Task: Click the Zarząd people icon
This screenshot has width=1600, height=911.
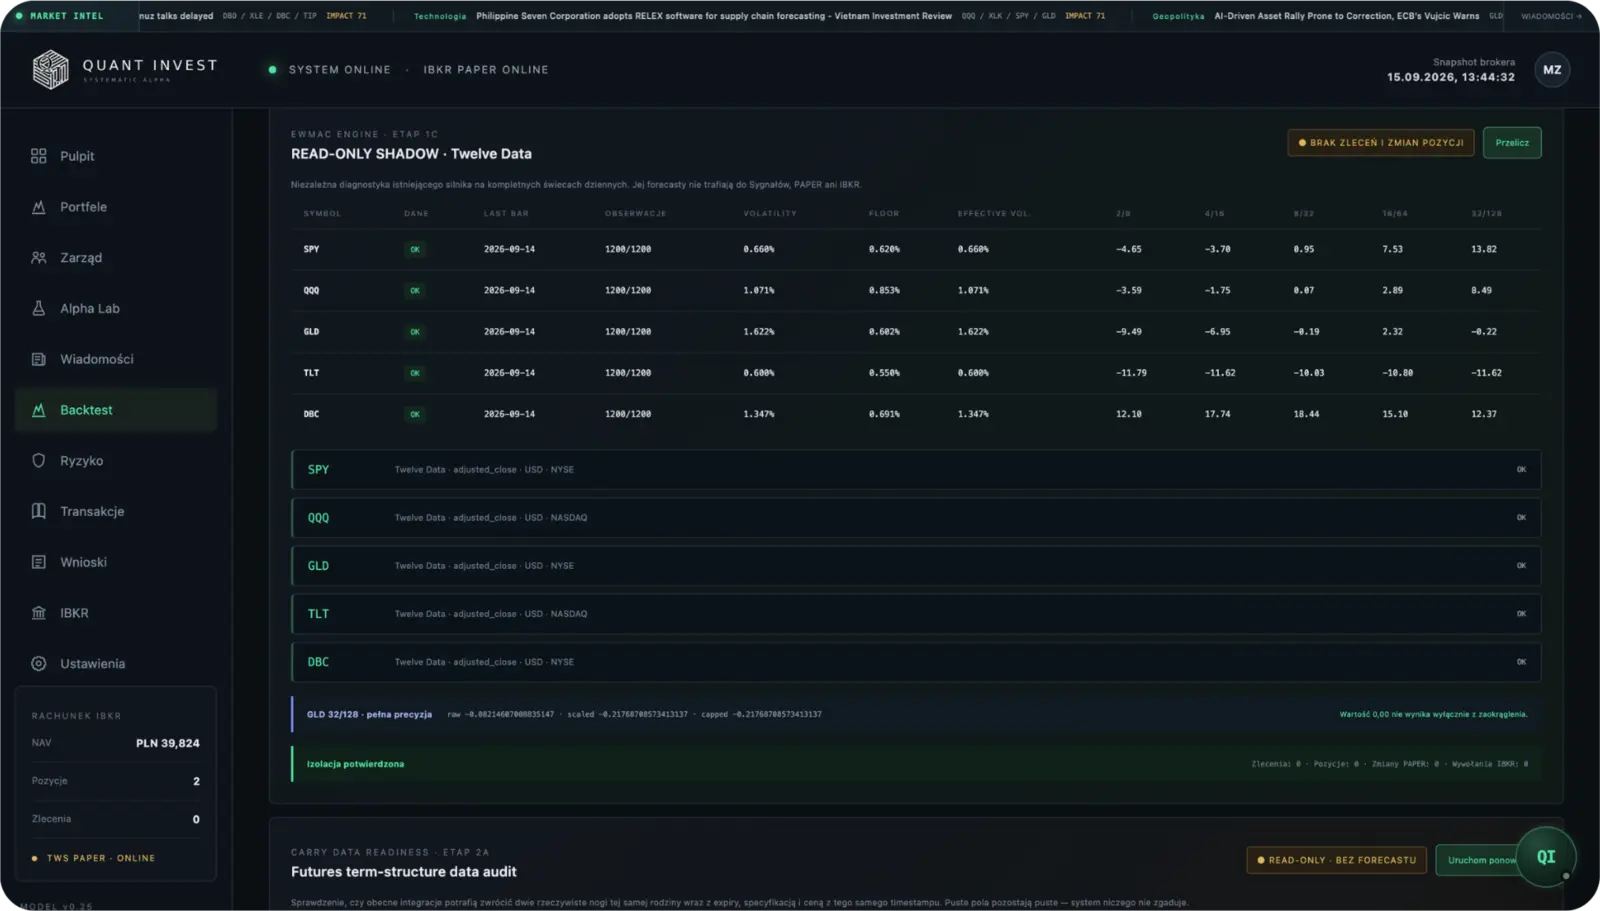Action: click(39, 258)
